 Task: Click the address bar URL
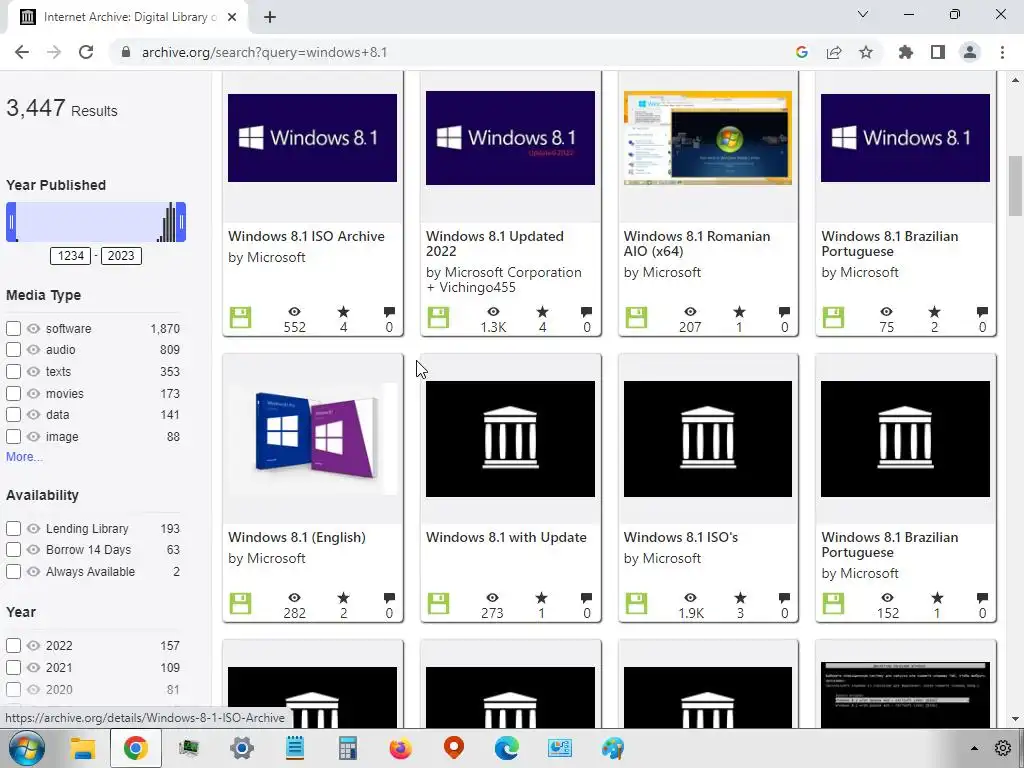tap(264, 52)
